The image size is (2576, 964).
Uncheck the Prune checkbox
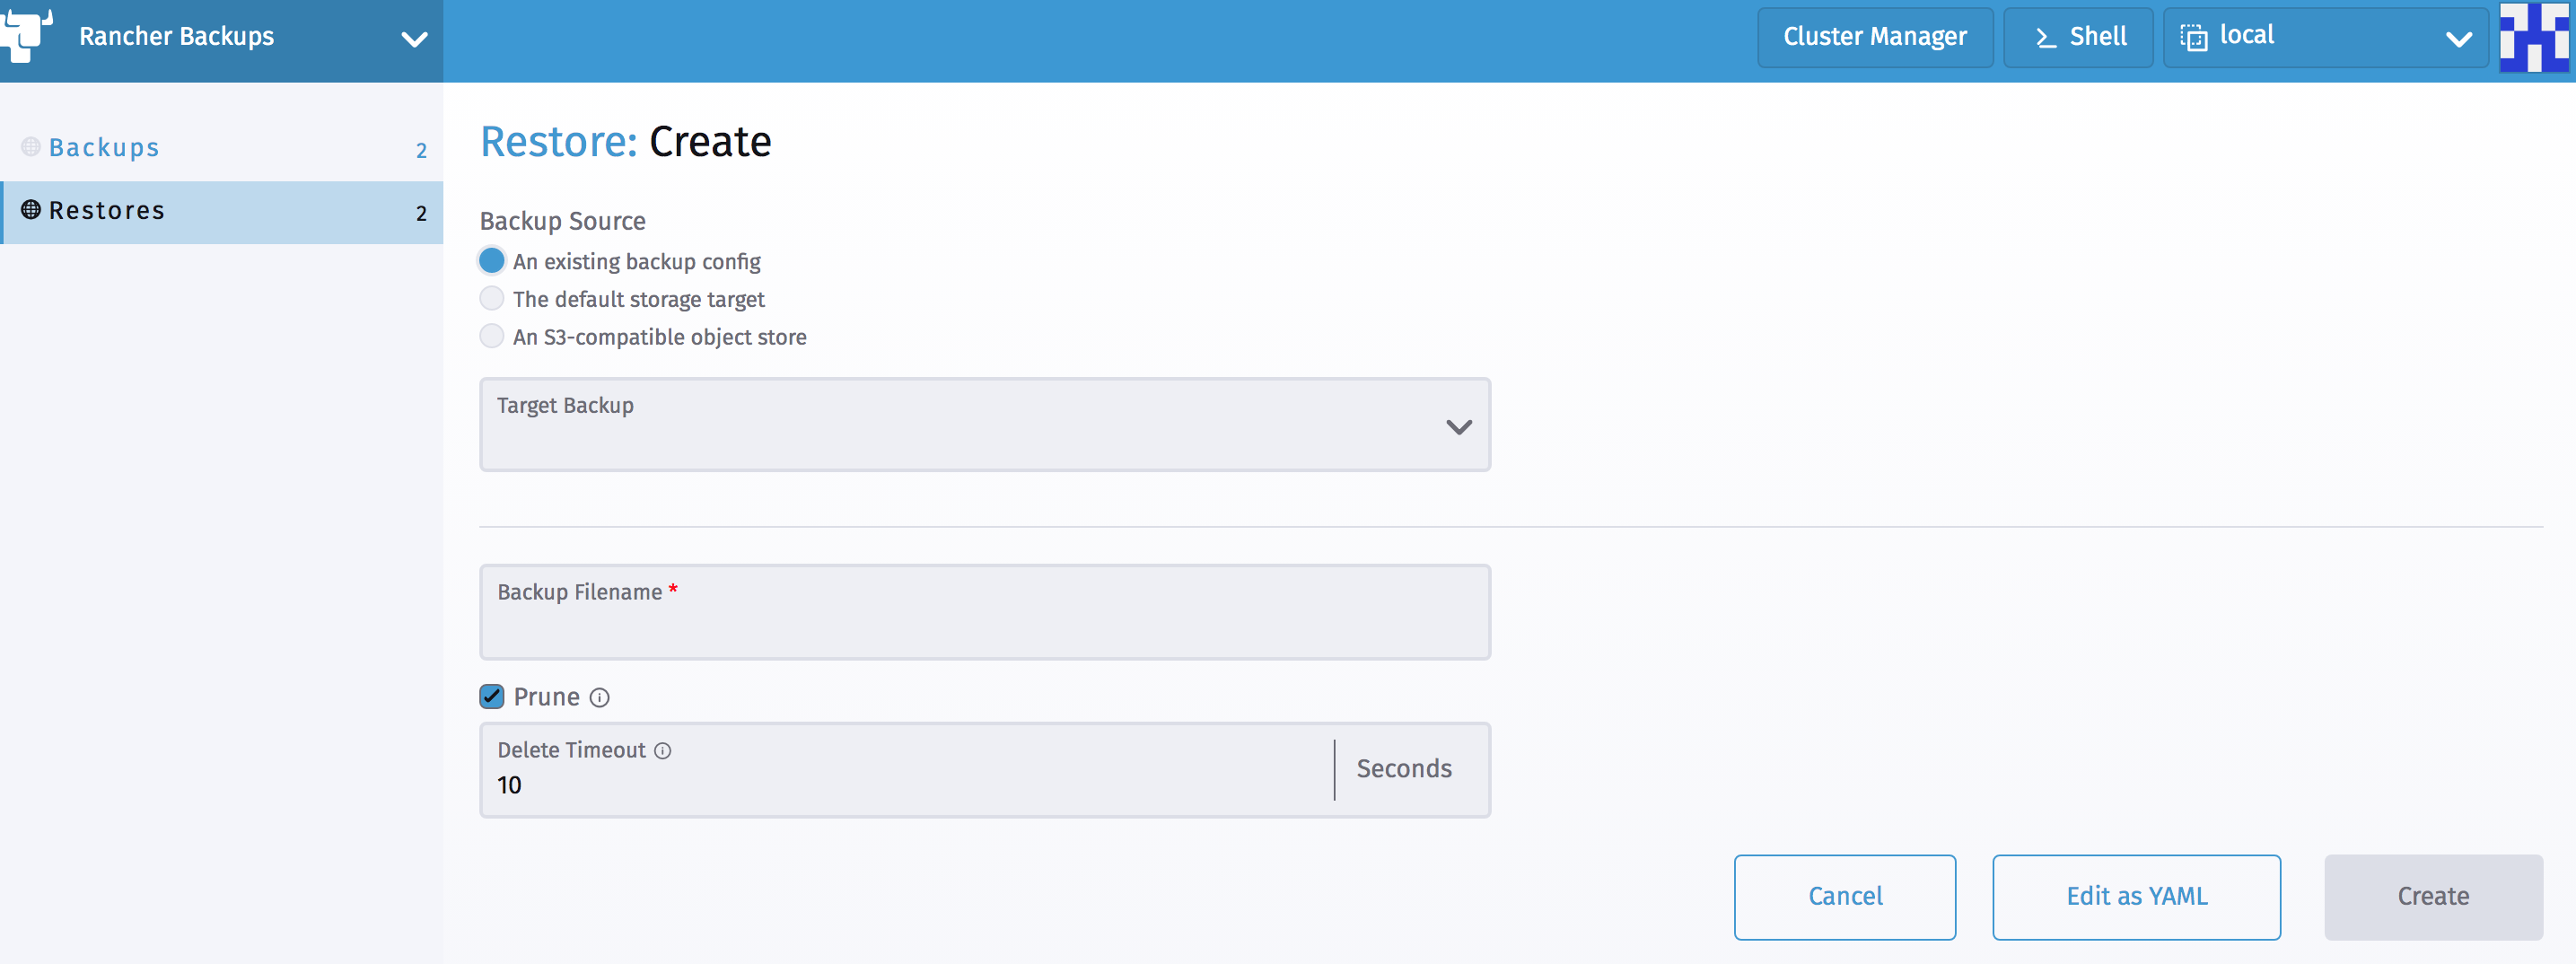(492, 697)
